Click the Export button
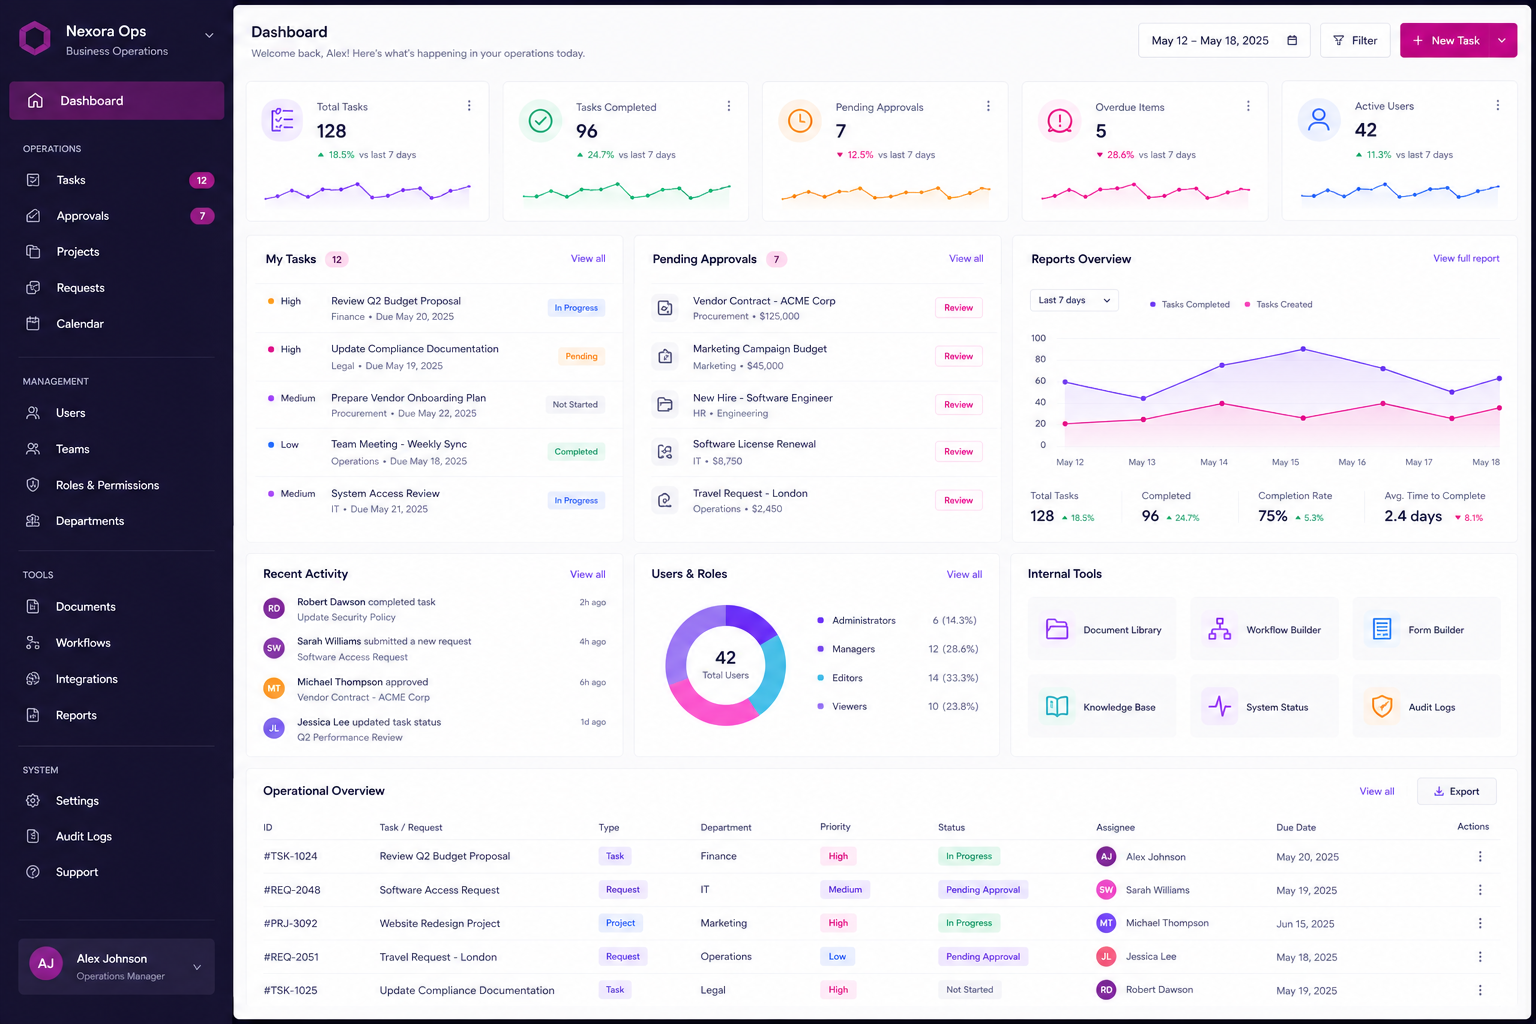 (1456, 791)
